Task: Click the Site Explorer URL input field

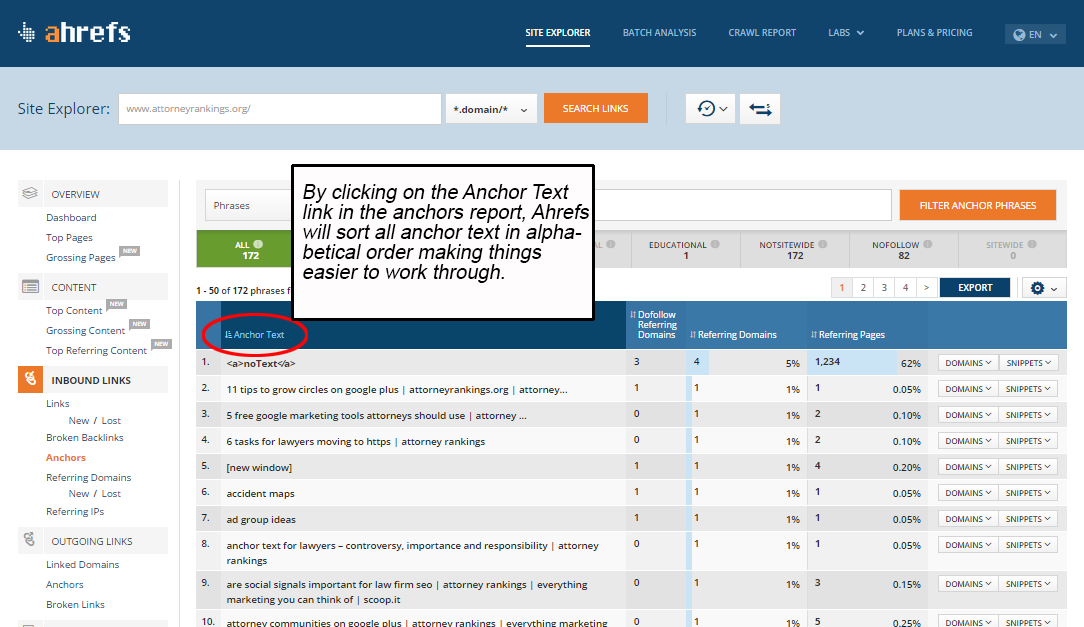Action: (x=279, y=109)
